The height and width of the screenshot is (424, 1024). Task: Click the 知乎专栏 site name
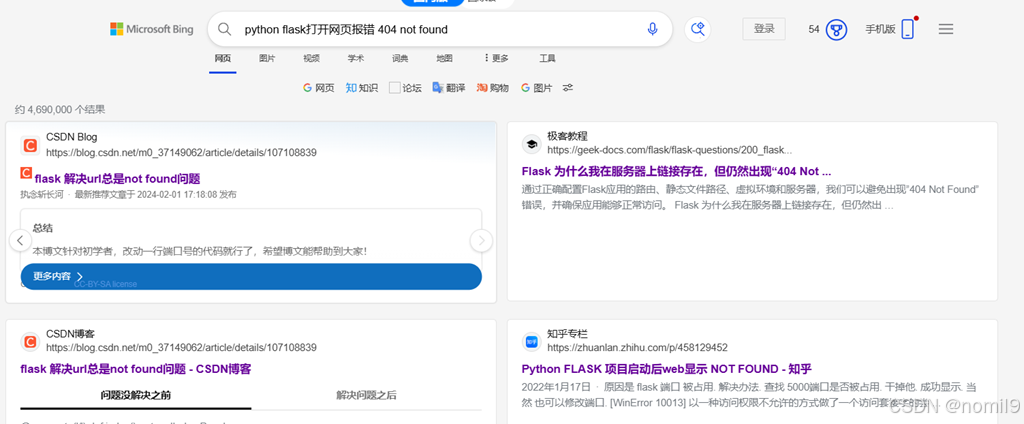point(568,333)
